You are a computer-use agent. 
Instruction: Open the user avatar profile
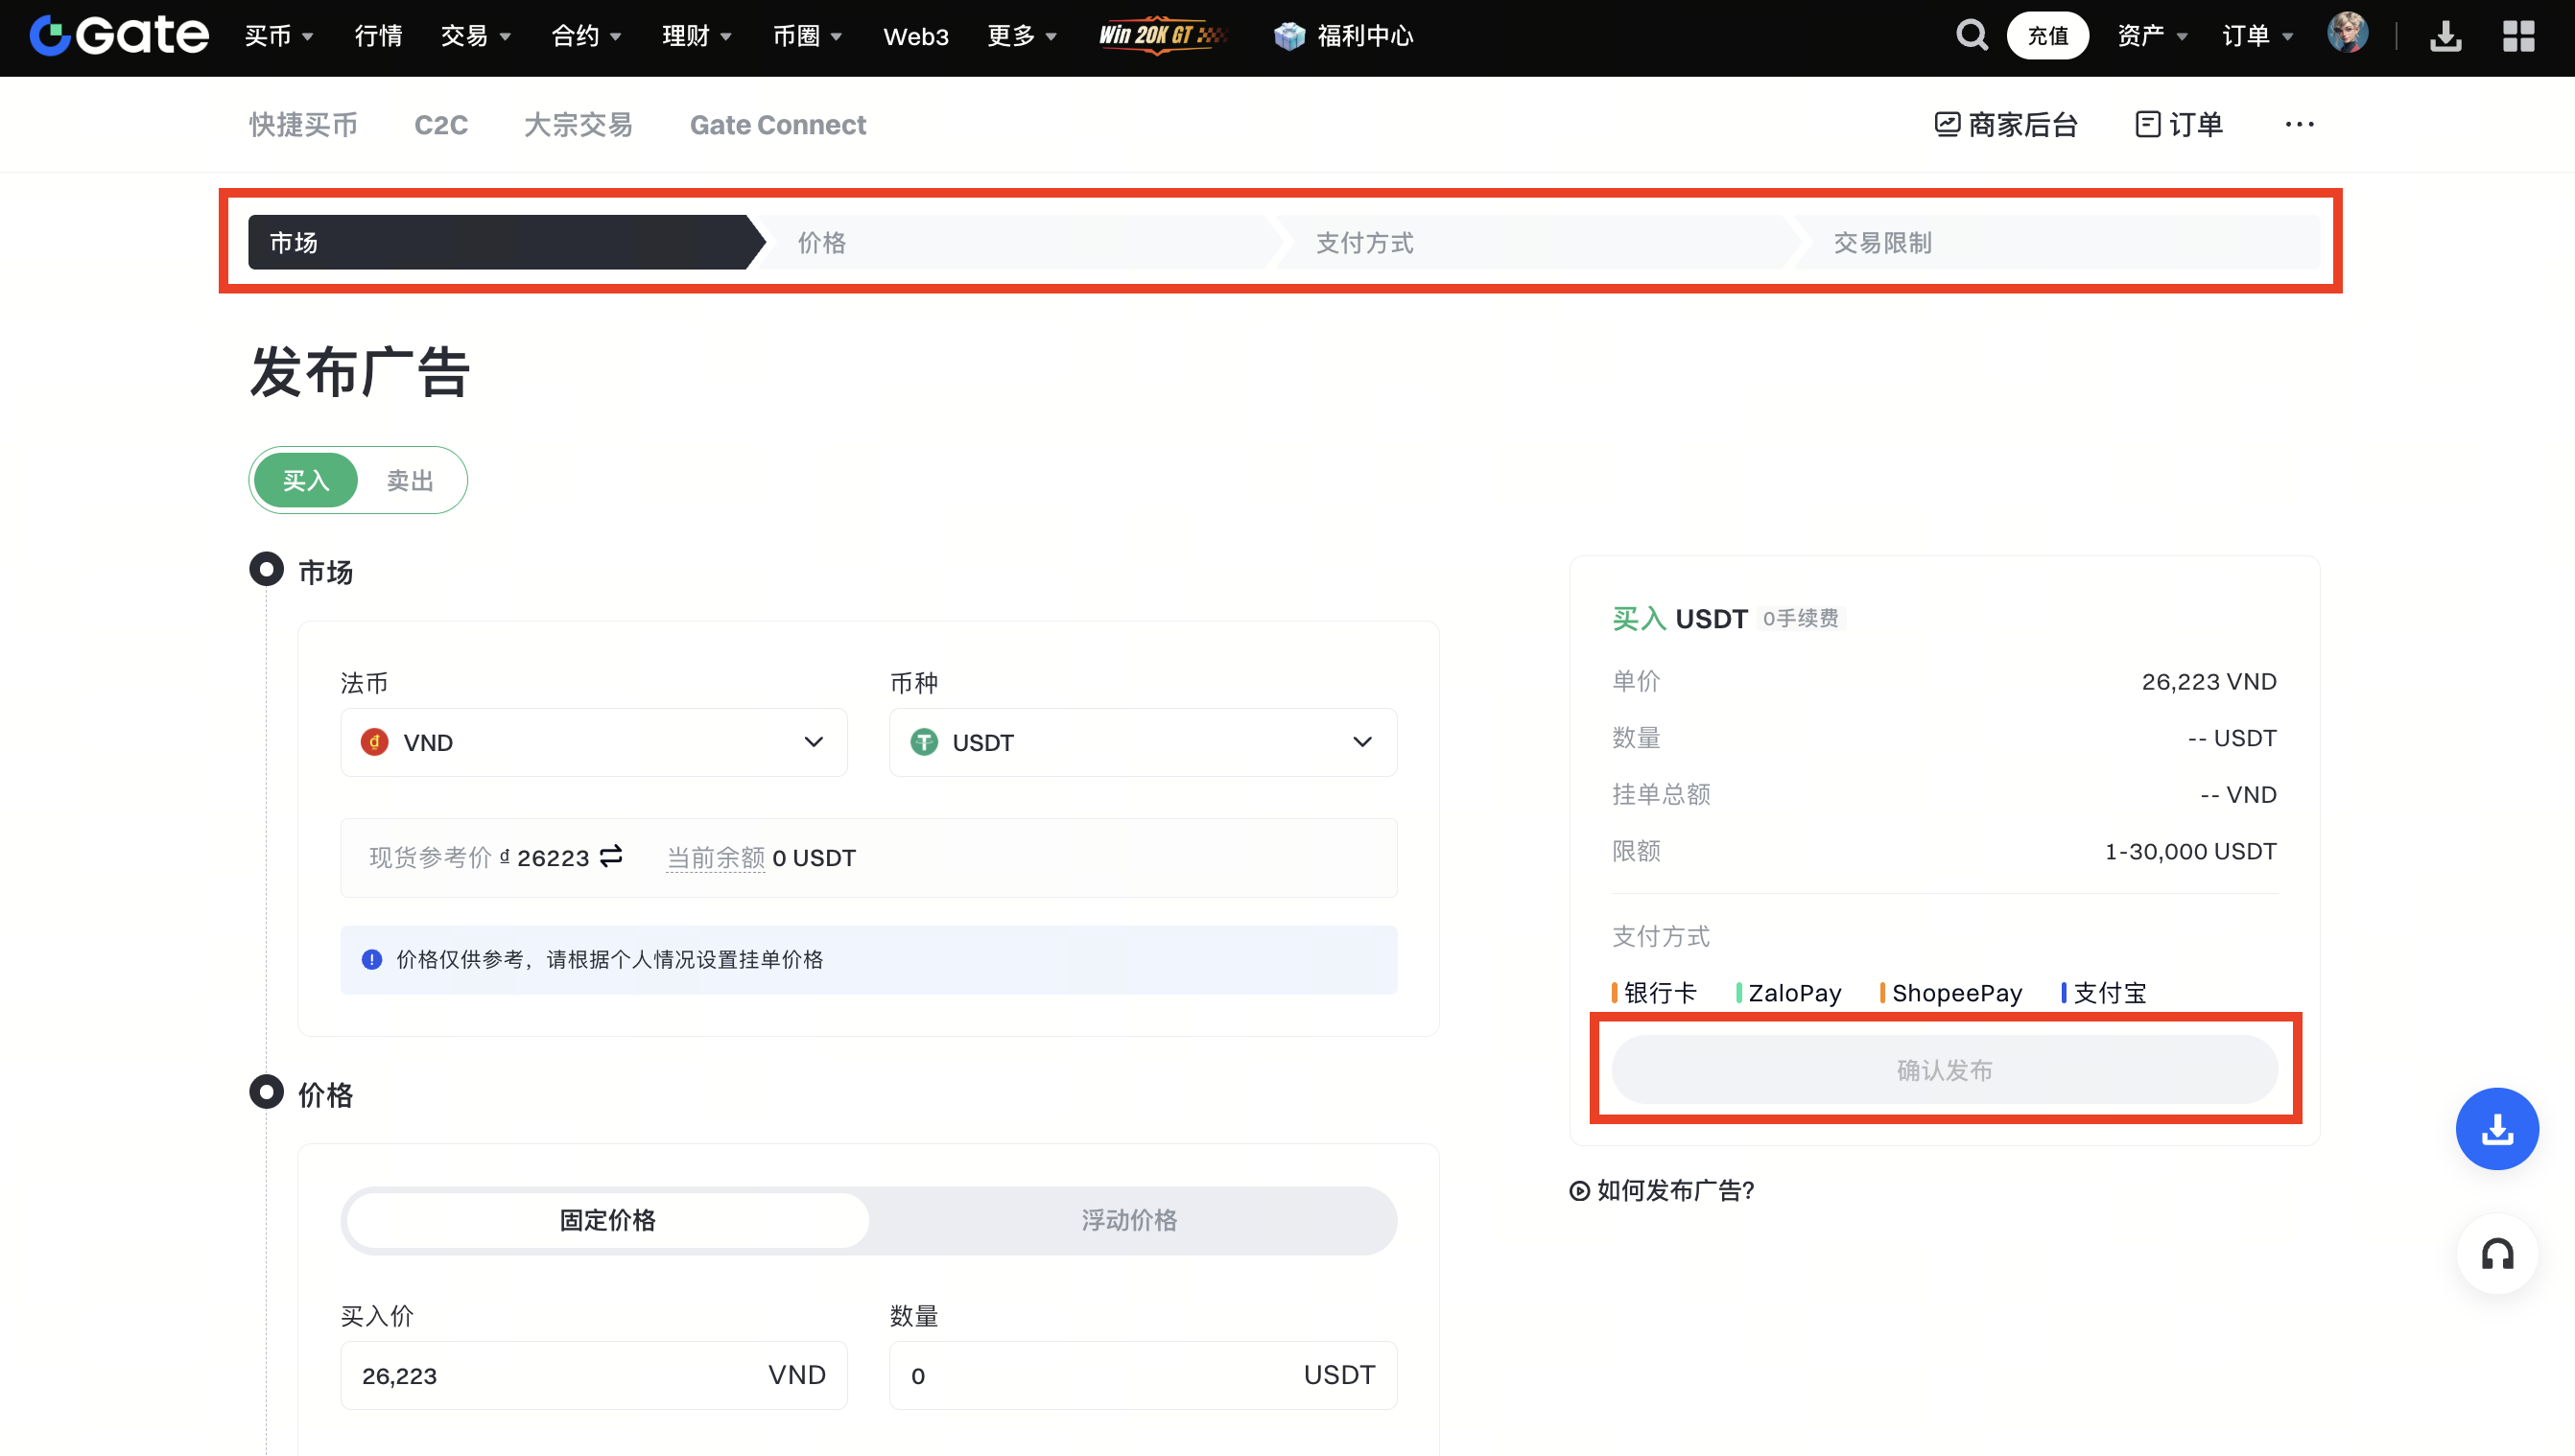click(x=2346, y=34)
